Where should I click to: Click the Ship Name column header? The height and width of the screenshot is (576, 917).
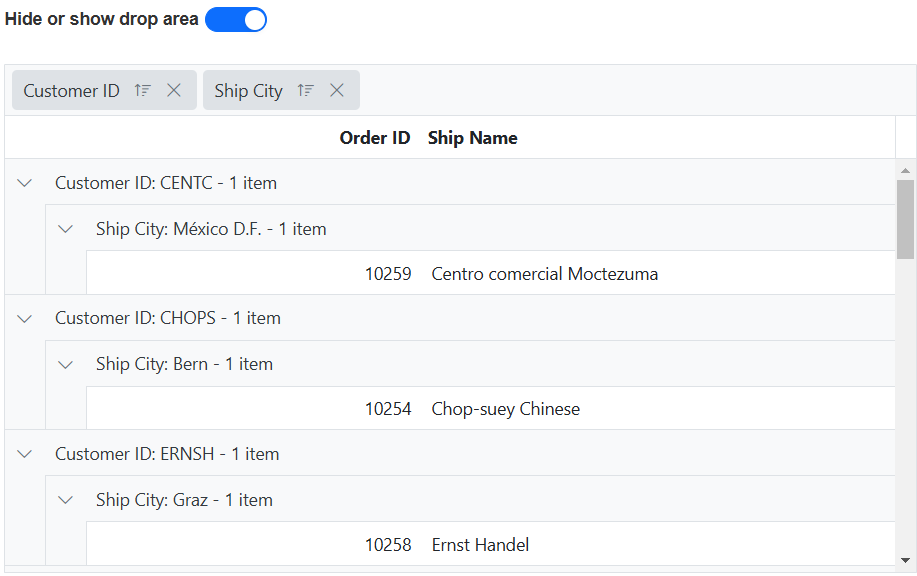[473, 138]
